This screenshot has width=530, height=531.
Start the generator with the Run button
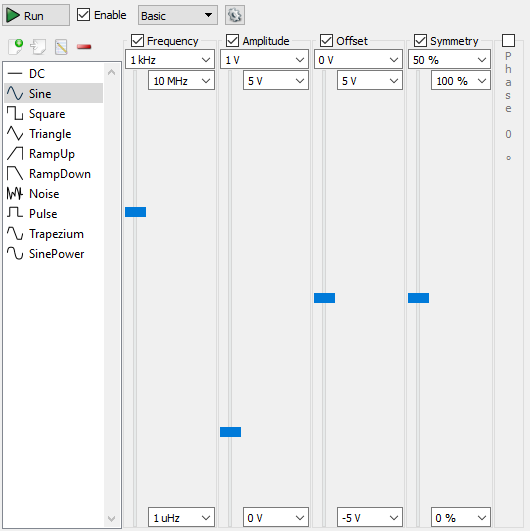coord(36,15)
